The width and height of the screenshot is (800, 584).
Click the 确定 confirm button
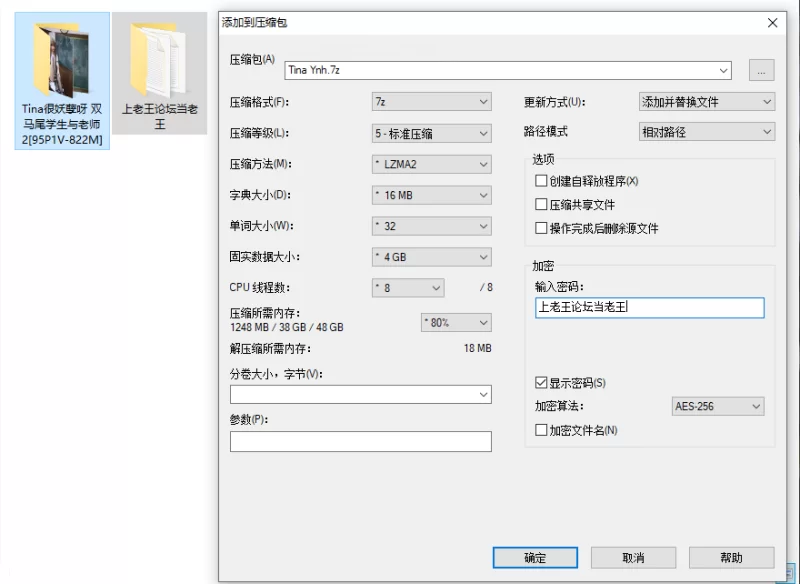(x=535, y=559)
